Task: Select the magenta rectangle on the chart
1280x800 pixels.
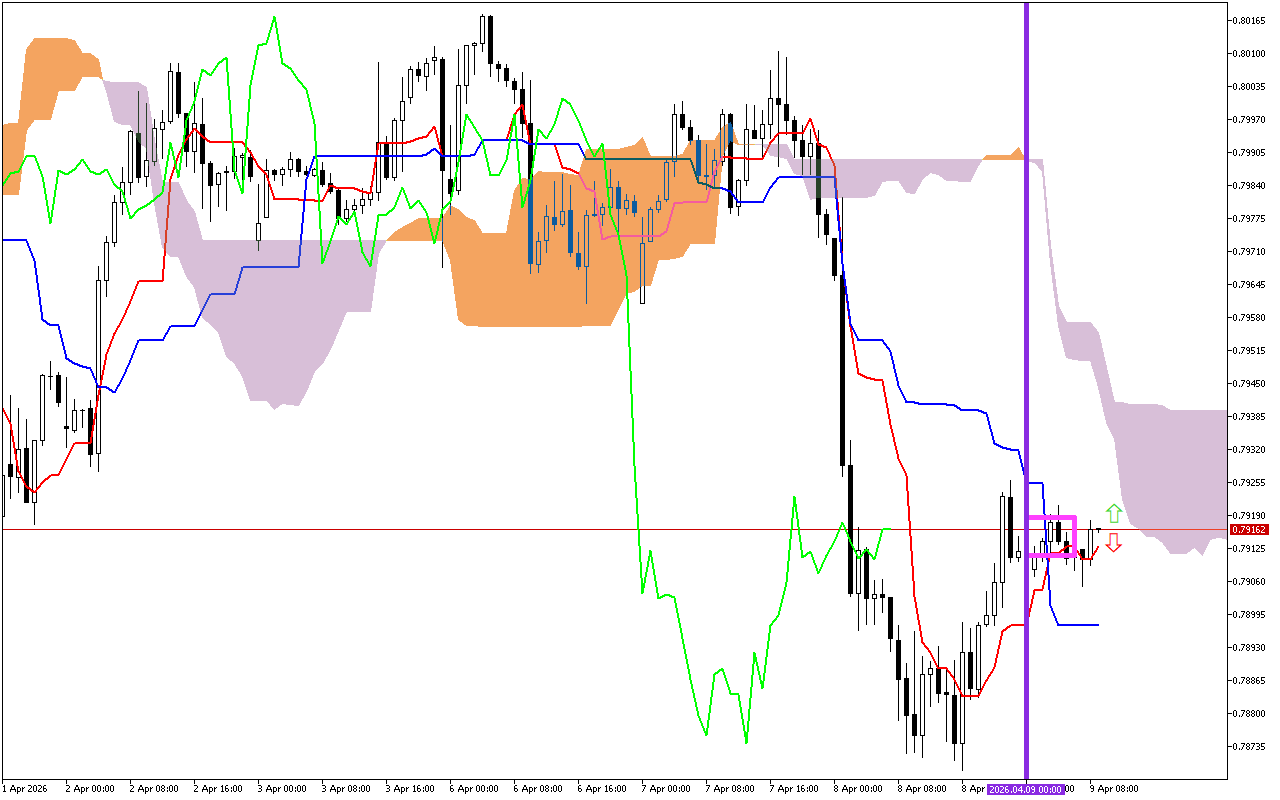Action: (1051, 518)
